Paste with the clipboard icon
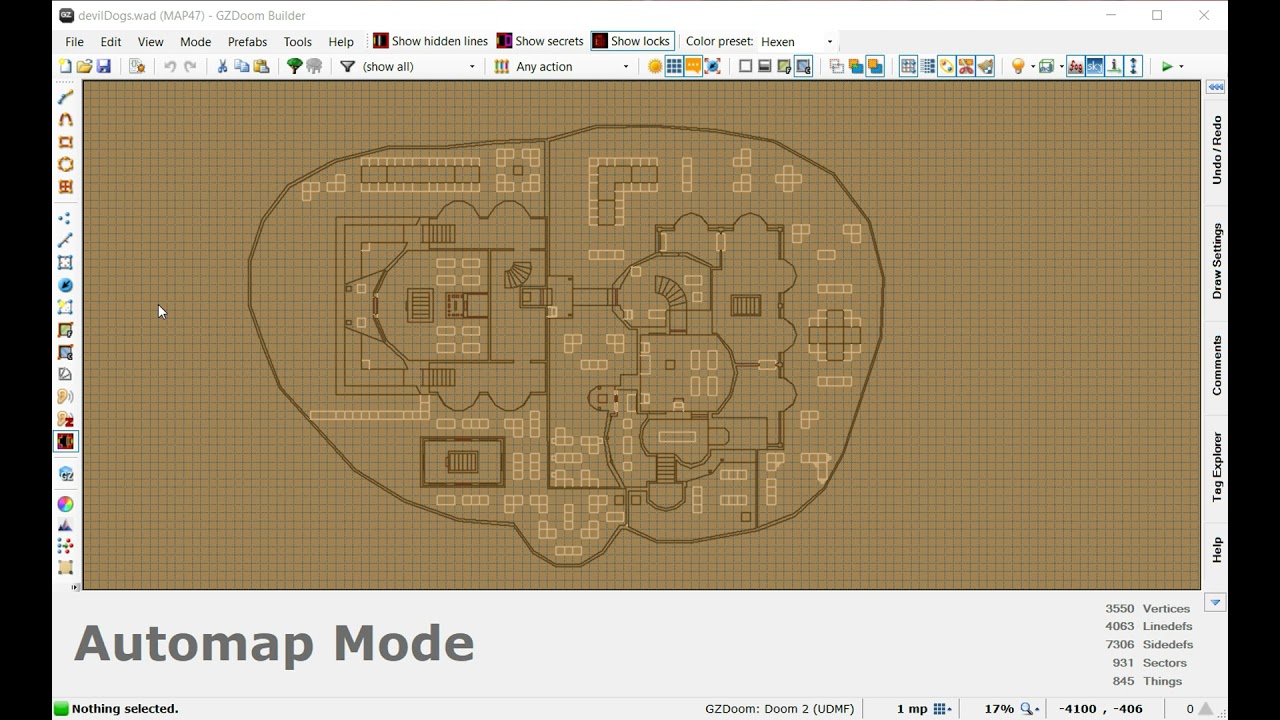This screenshot has width=1280, height=720. (261, 66)
